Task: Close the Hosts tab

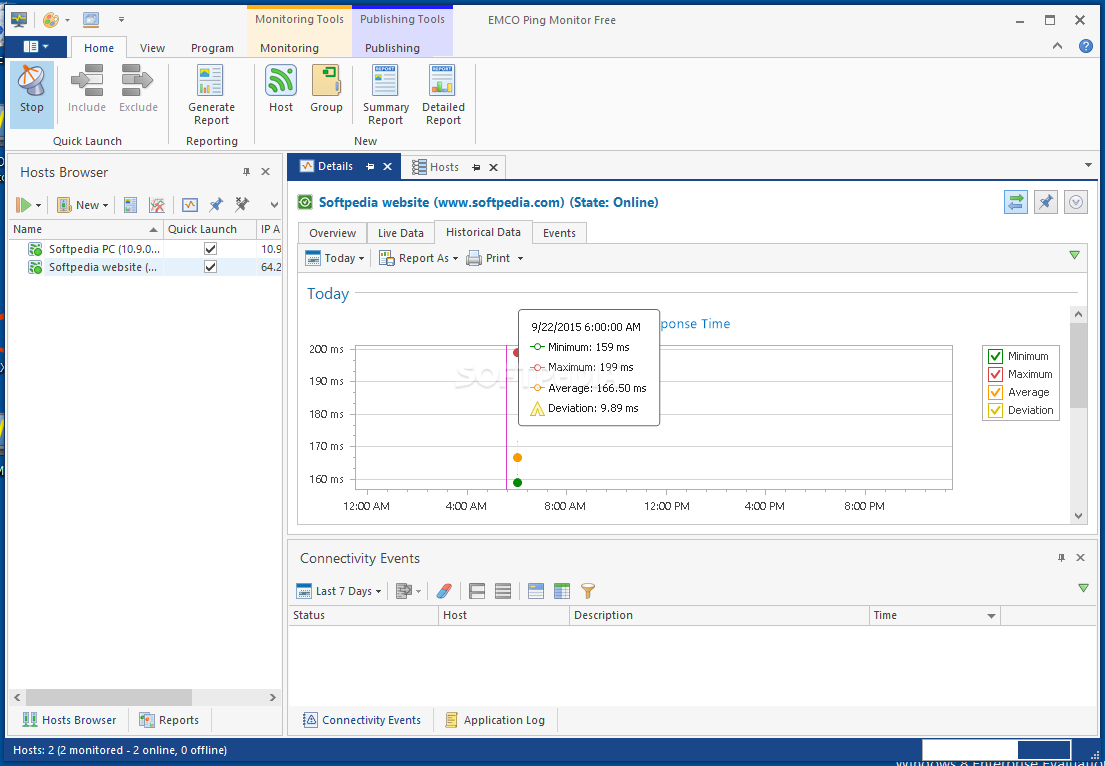Action: coord(493,167)
